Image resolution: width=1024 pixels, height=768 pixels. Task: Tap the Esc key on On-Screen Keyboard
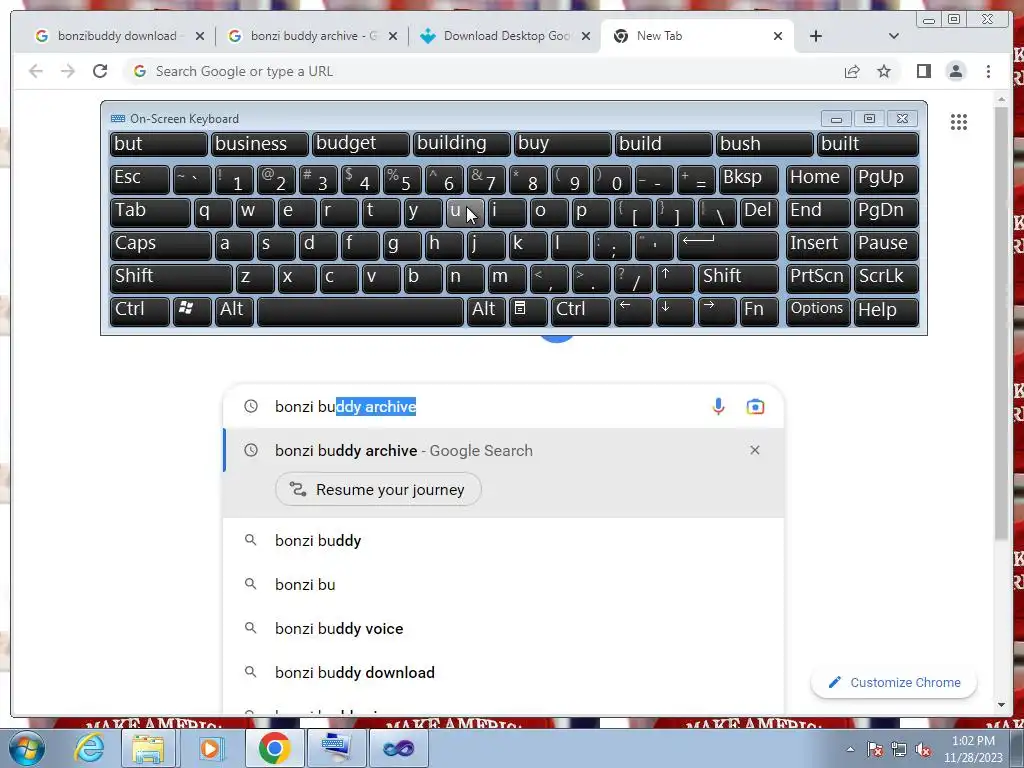coord(140,178)
